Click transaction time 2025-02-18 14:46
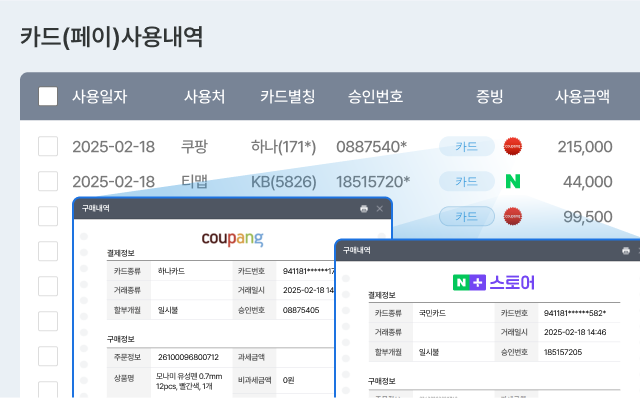 tap(575, 332)
